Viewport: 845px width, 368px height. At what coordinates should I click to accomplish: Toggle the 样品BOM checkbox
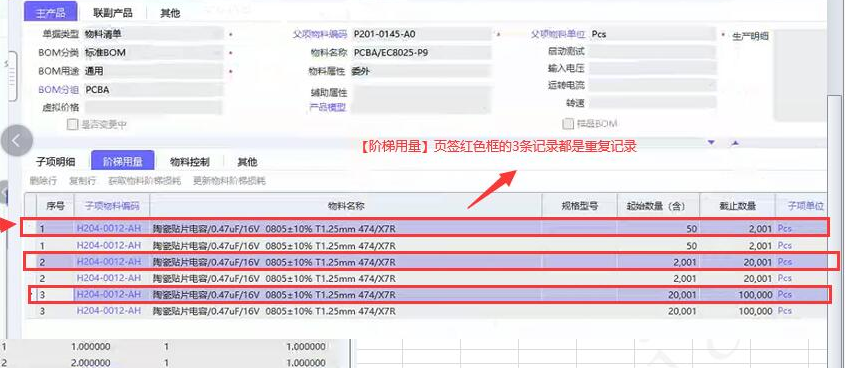tap(567, 124)
